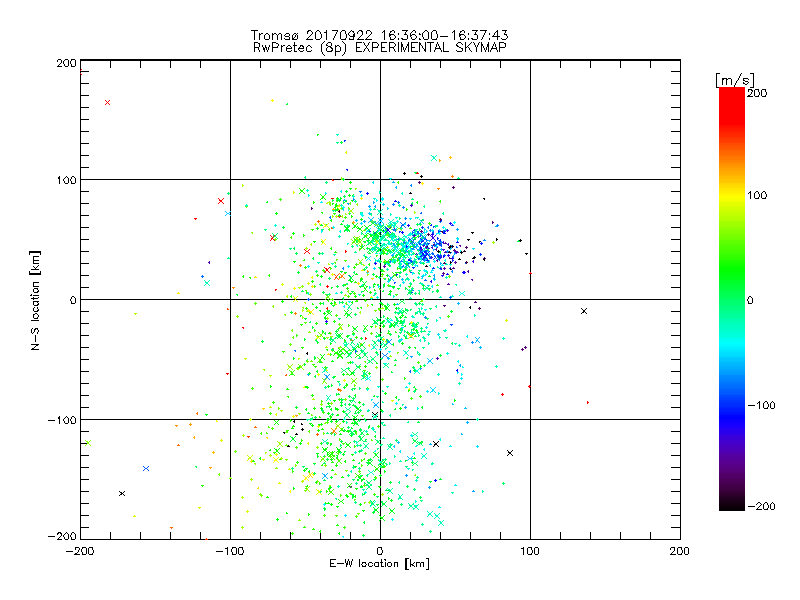Screen dimensions: 800x600
Task: Click the x-axis '100' tick label
Action: (530, 551)
